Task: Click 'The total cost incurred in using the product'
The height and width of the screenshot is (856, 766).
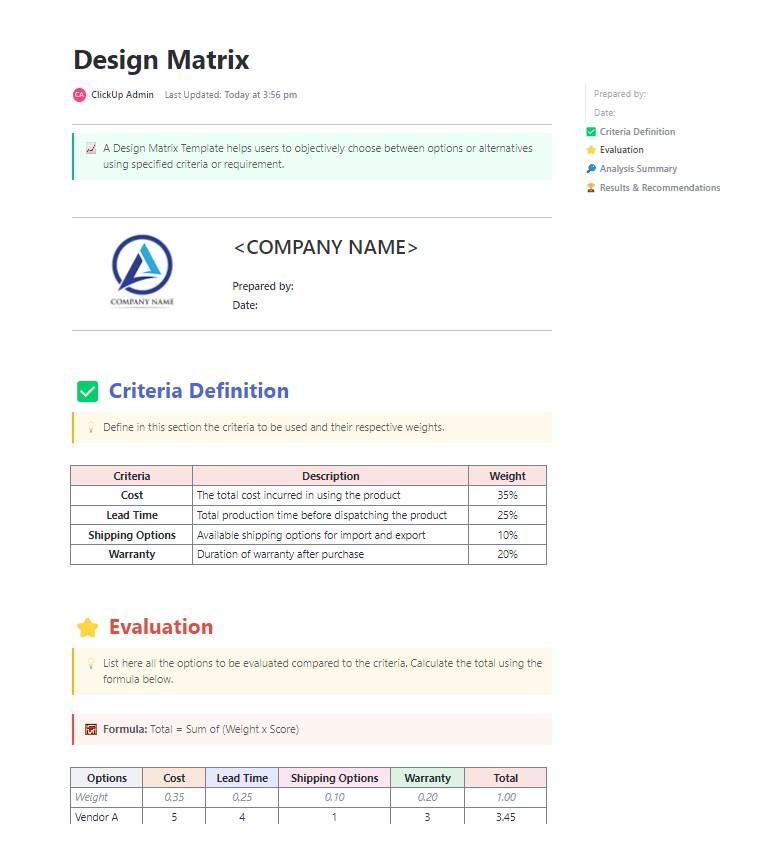Action: point(299,495)
